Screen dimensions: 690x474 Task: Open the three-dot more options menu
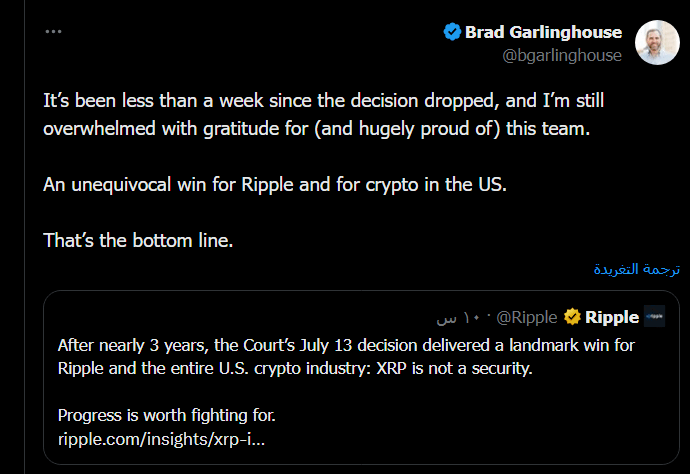(x=53, y=32)
